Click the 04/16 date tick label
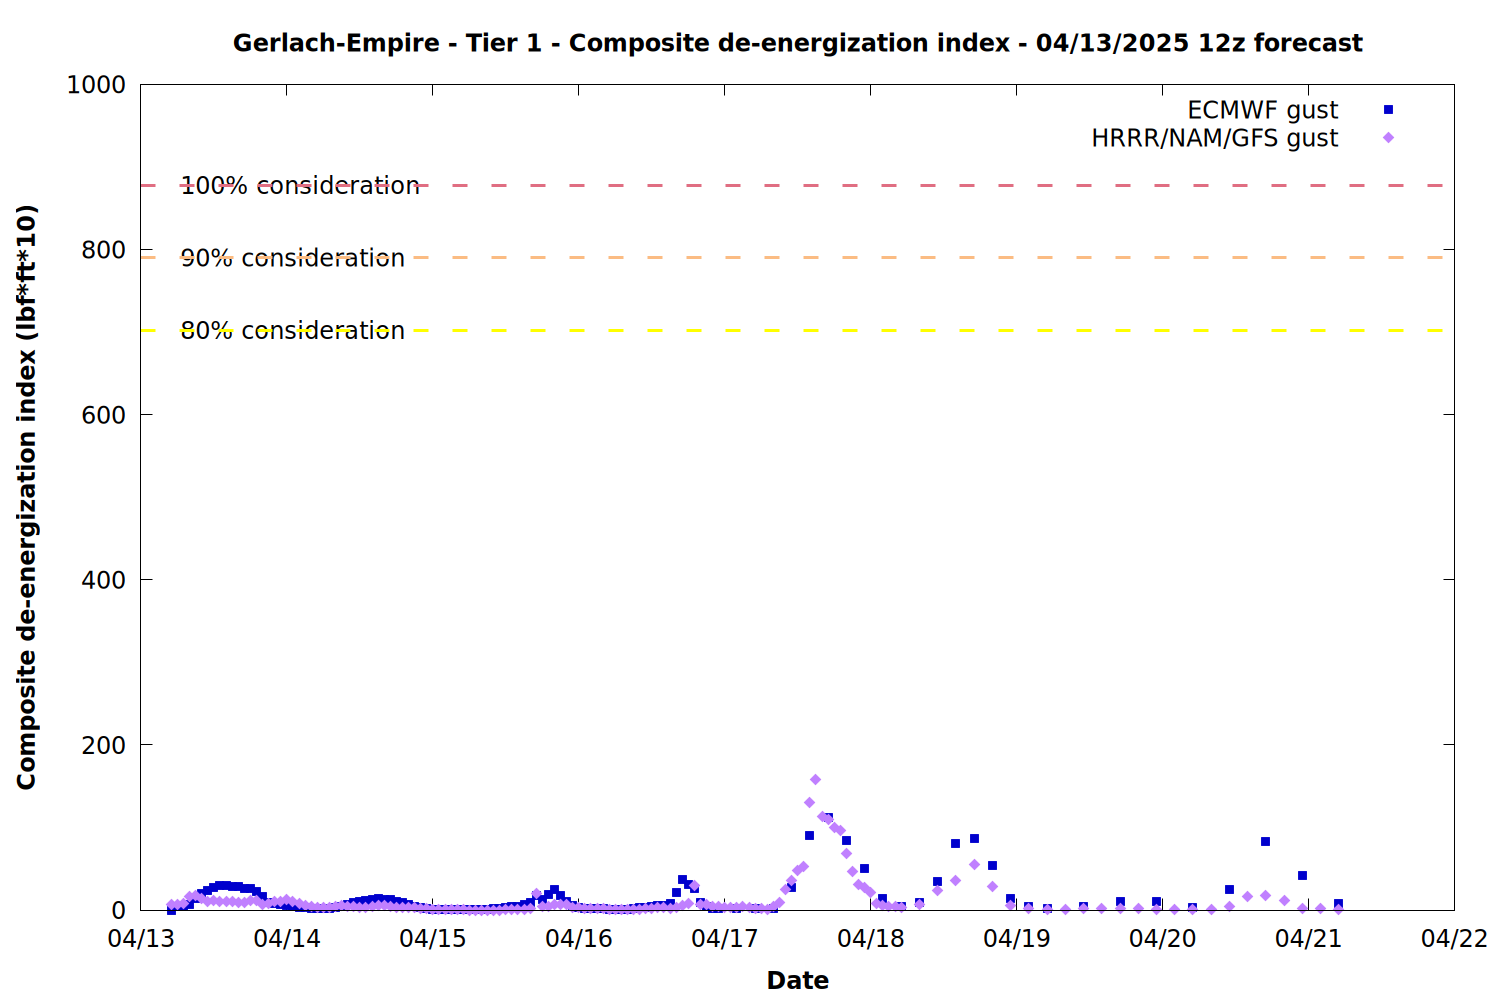The width and height of the screenshot is (1500, 1000). (579, 939)
